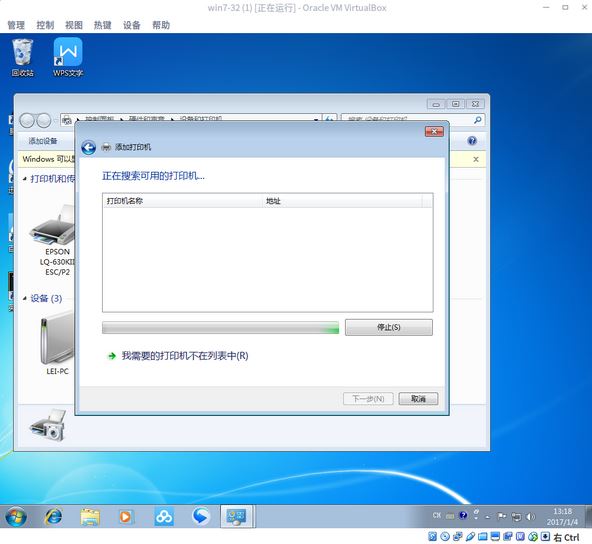Collapse the 打印机和传真 group
The width and height of the screenshot is (592, 544).
point(25,179)
